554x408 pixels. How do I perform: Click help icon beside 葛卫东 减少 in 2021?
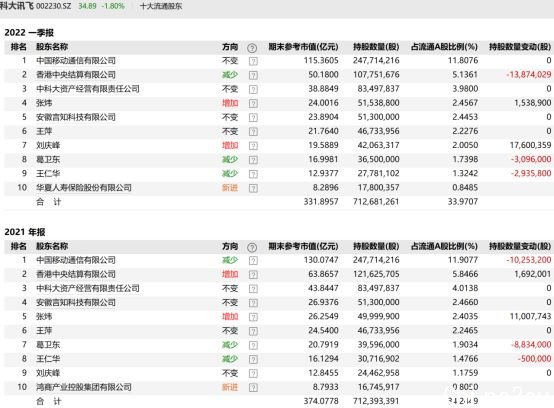click(253, 345)
